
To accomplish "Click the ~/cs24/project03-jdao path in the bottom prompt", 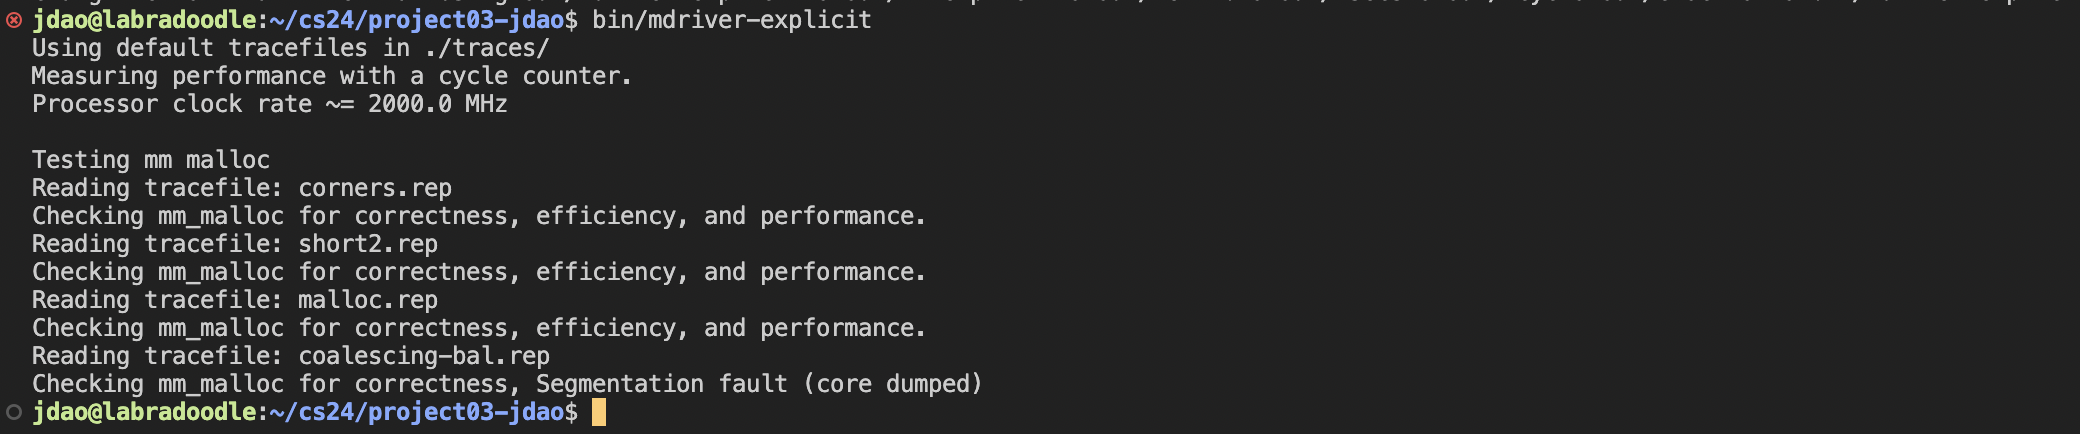I will (x=417, y=412).
